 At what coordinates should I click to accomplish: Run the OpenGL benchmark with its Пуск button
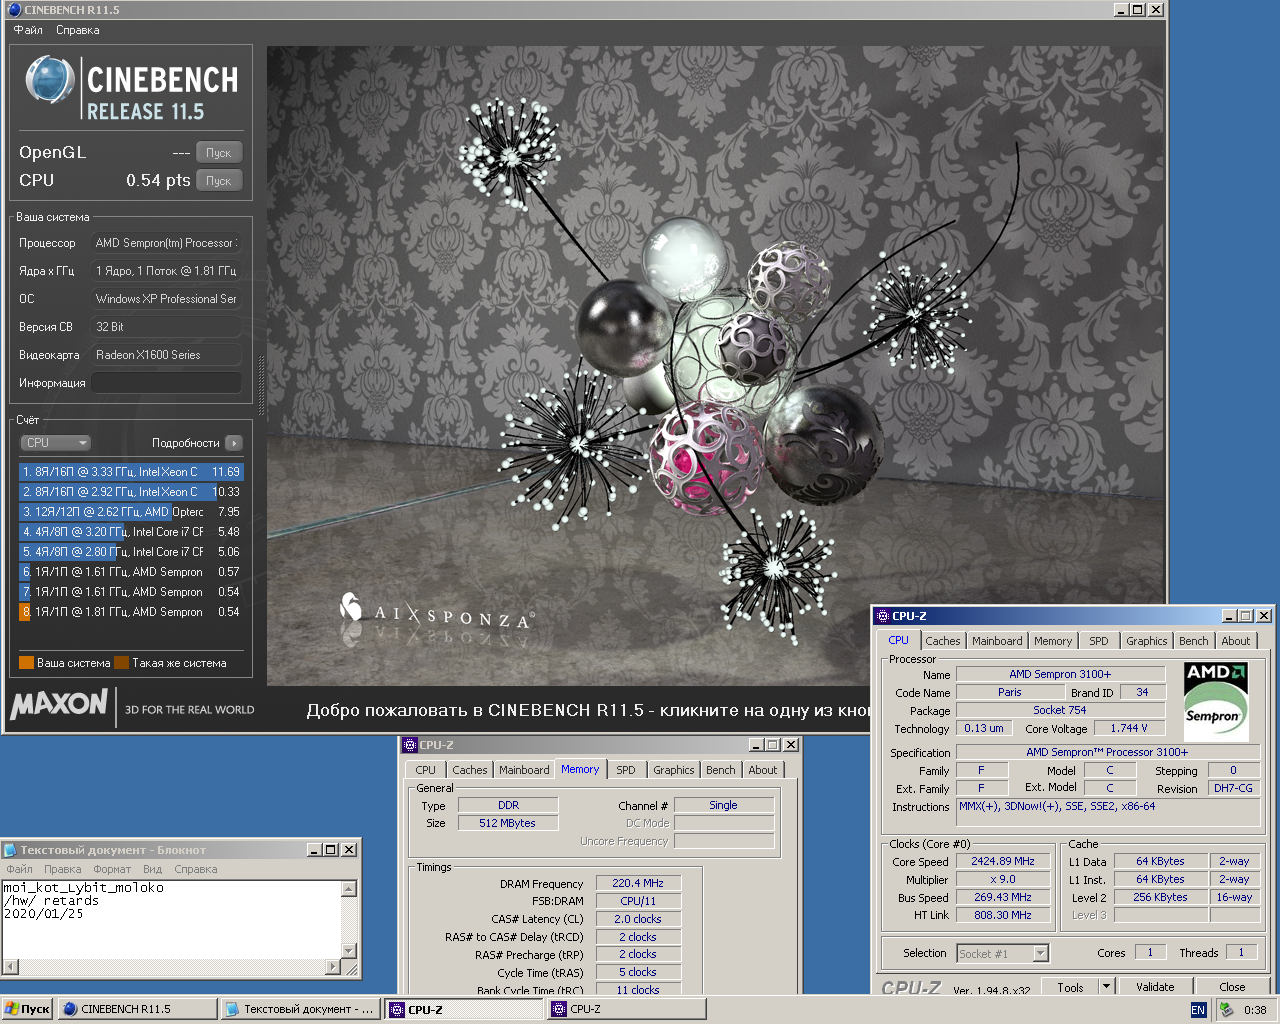(219, 153)
